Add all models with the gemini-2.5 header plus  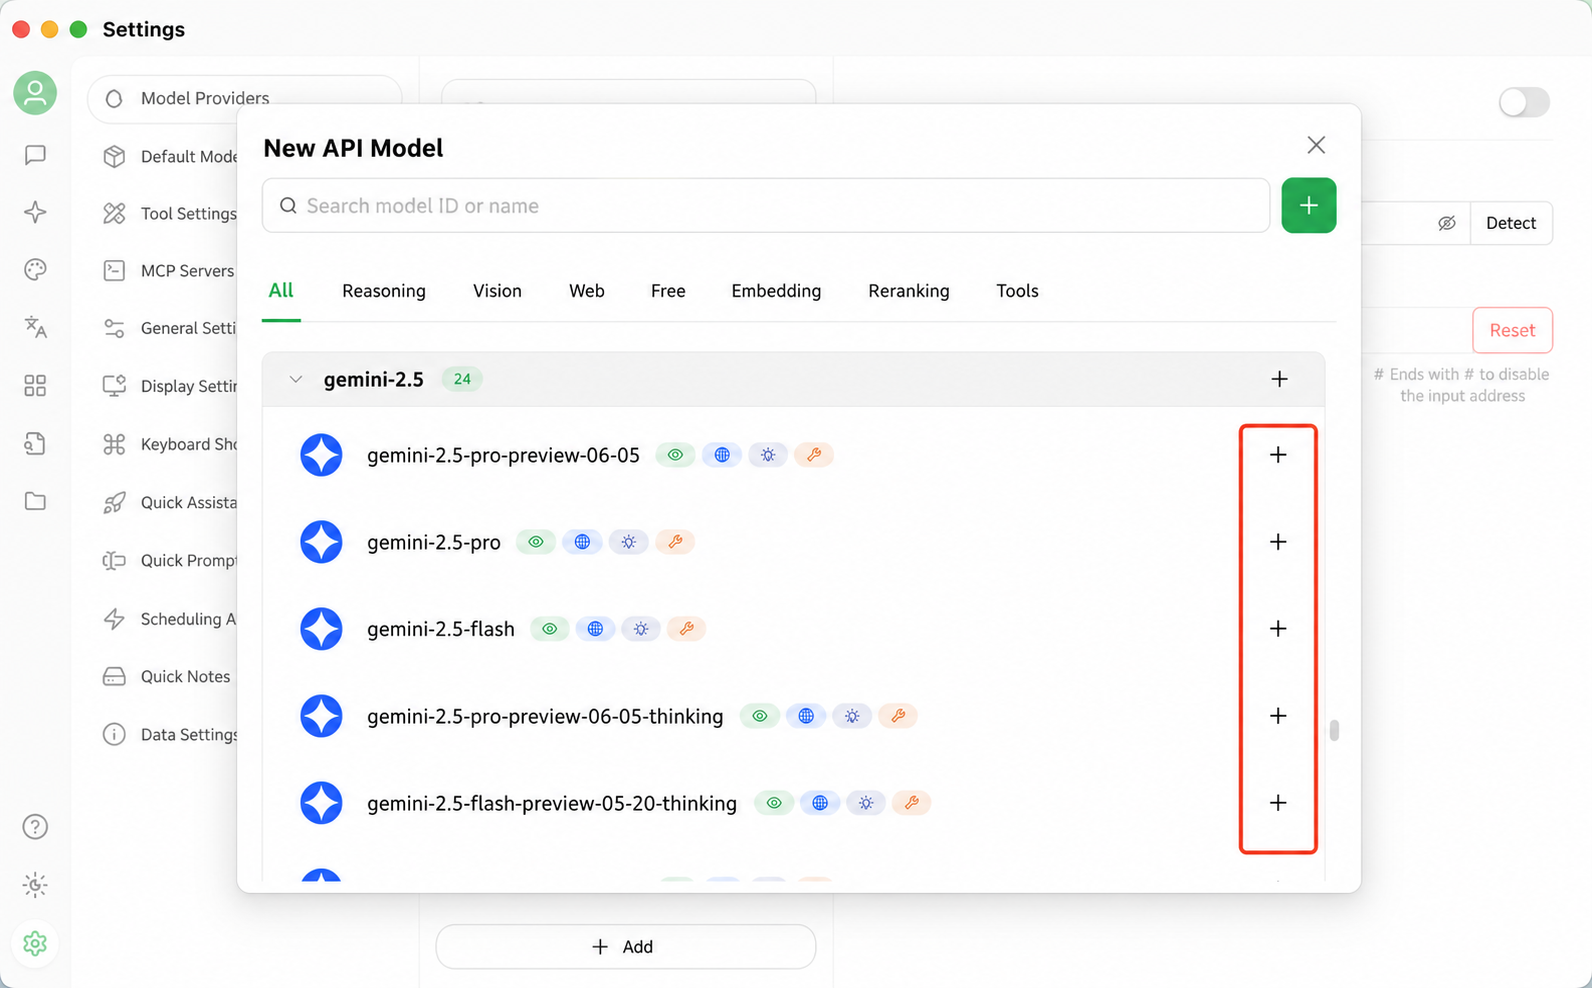pos(1279,379)
